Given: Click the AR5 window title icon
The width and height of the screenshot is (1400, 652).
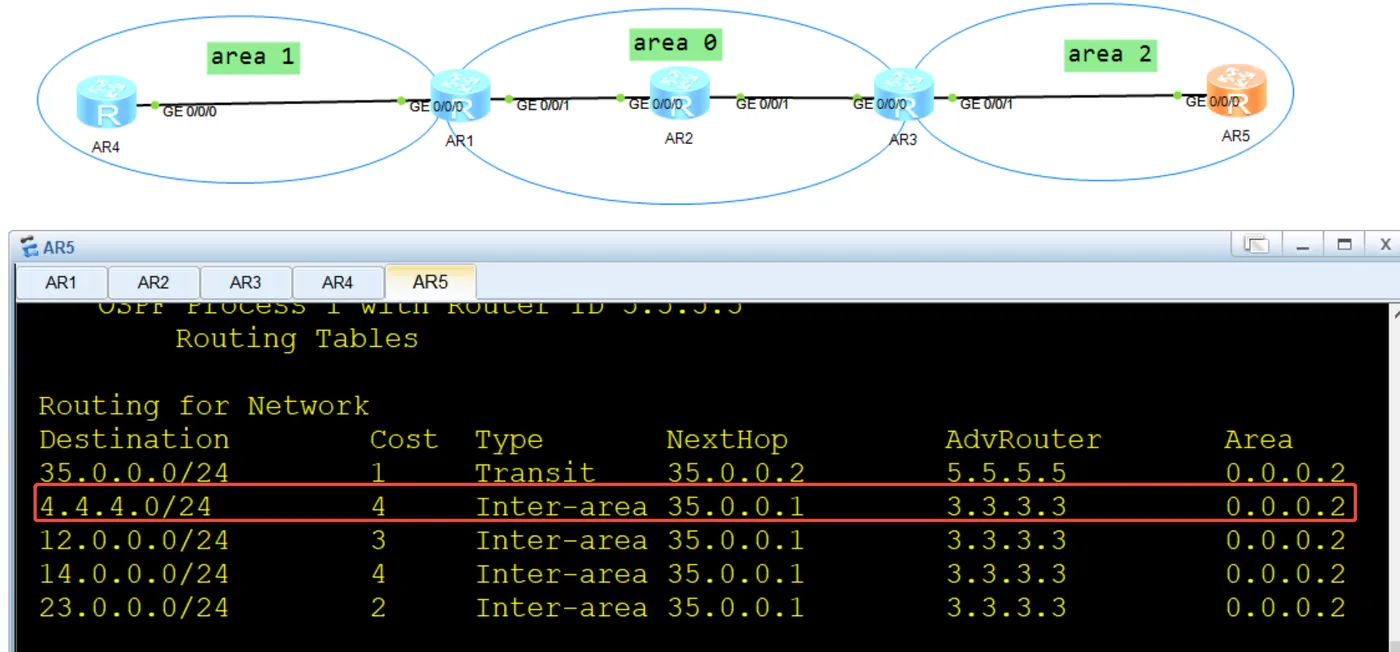Looking at the screenshot, I should (x=30, y=247).
